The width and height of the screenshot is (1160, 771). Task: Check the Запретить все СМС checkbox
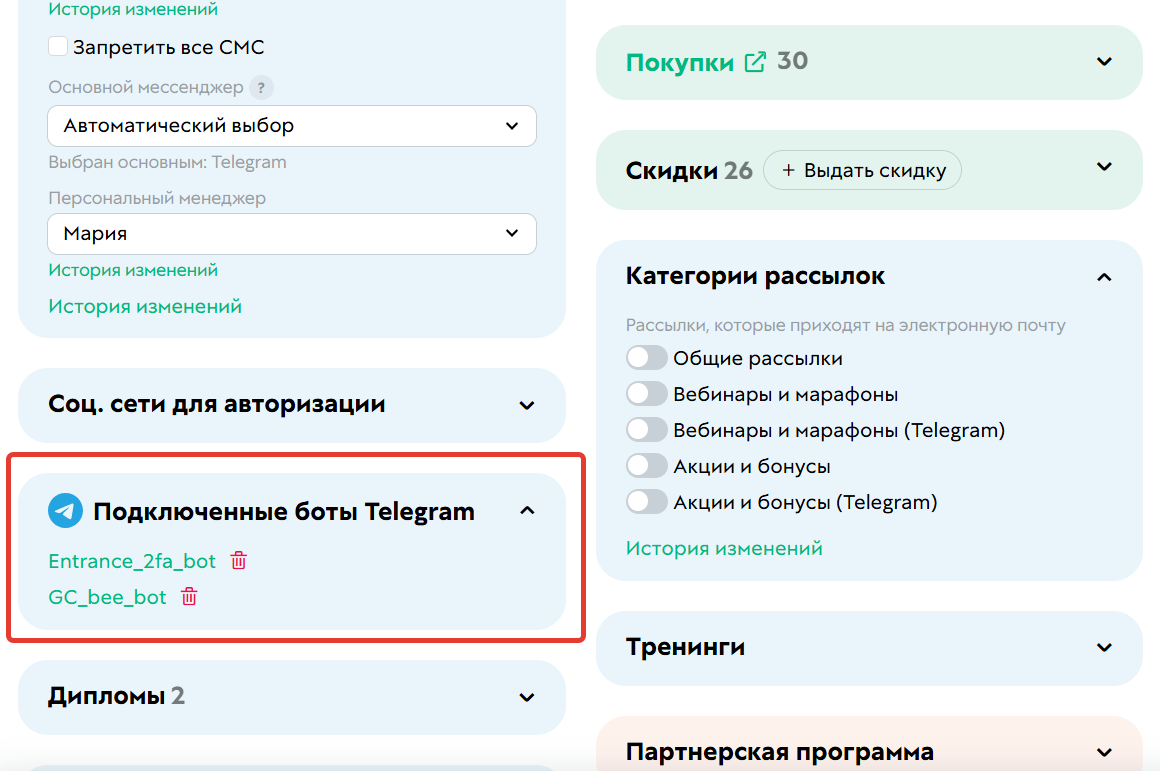click(x=57, y=46)
